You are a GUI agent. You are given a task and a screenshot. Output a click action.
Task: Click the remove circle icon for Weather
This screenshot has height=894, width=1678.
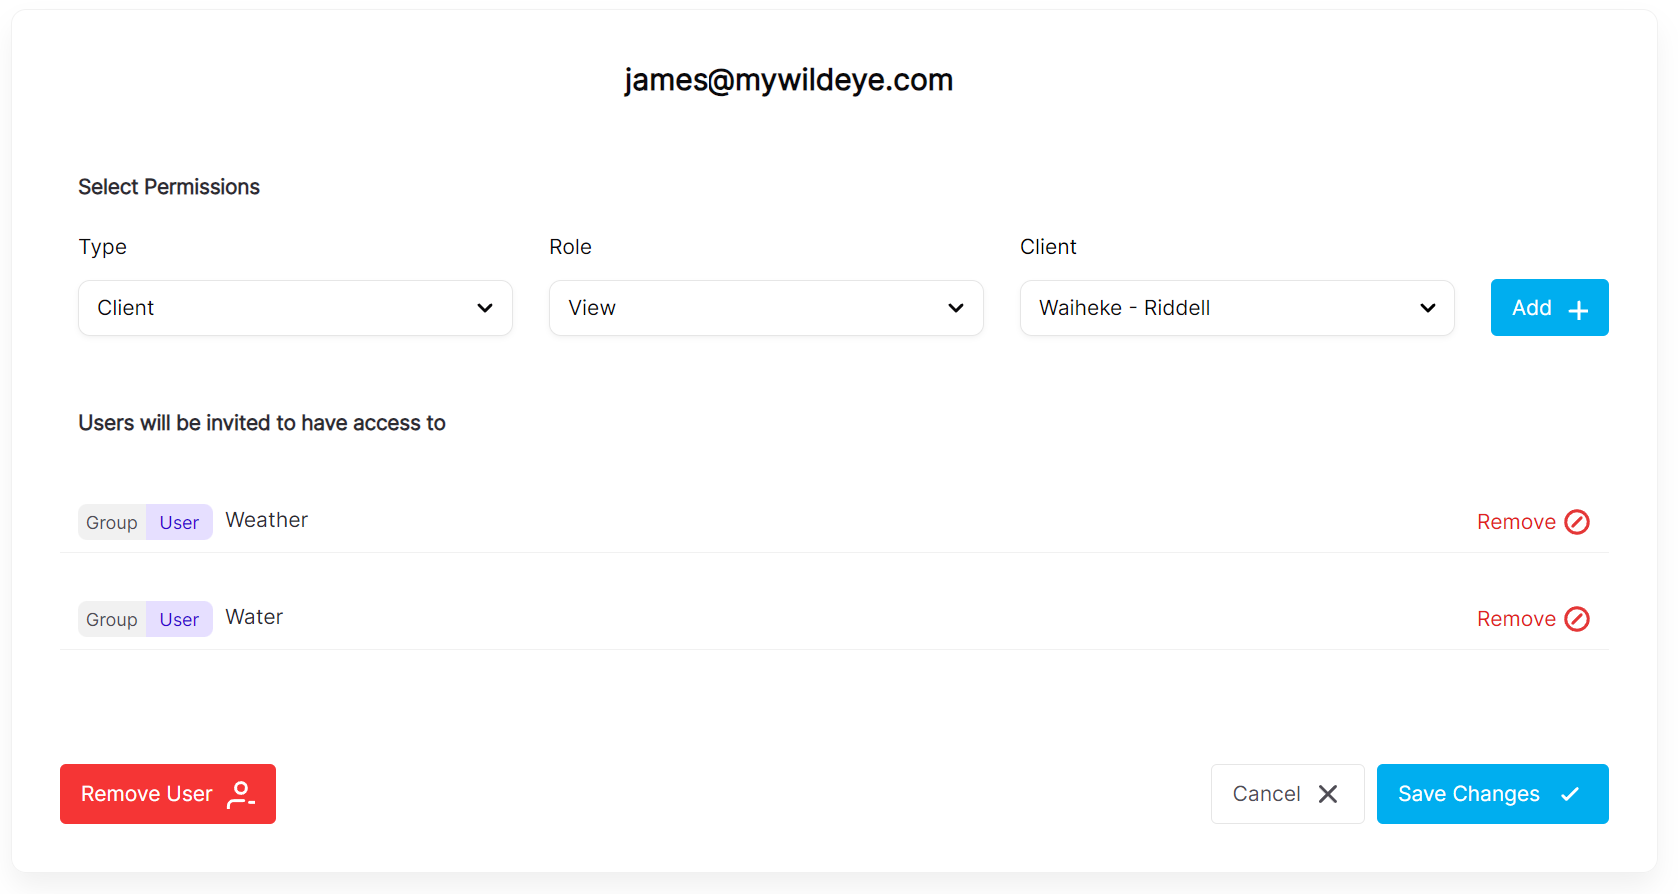click(1577, 522)
